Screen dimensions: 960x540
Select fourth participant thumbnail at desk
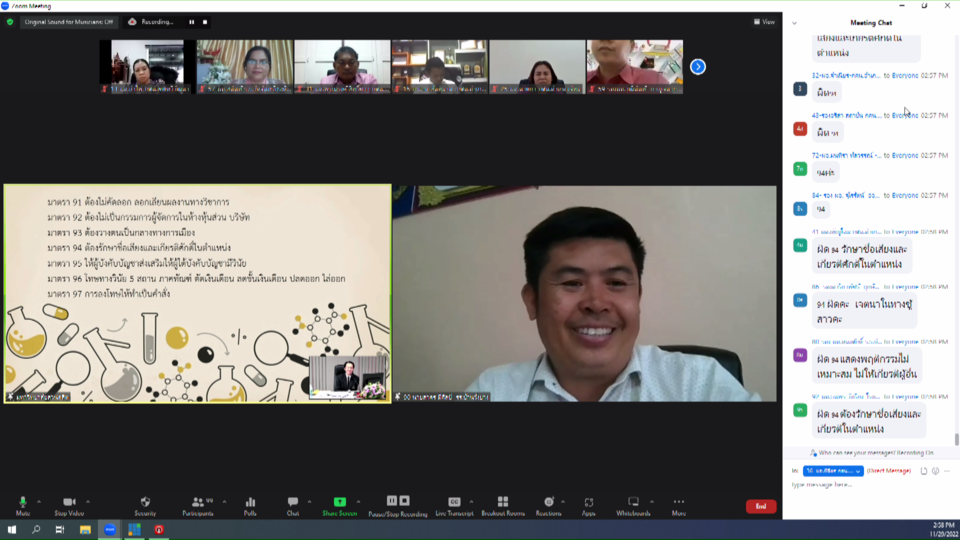(x=440, y=67)
